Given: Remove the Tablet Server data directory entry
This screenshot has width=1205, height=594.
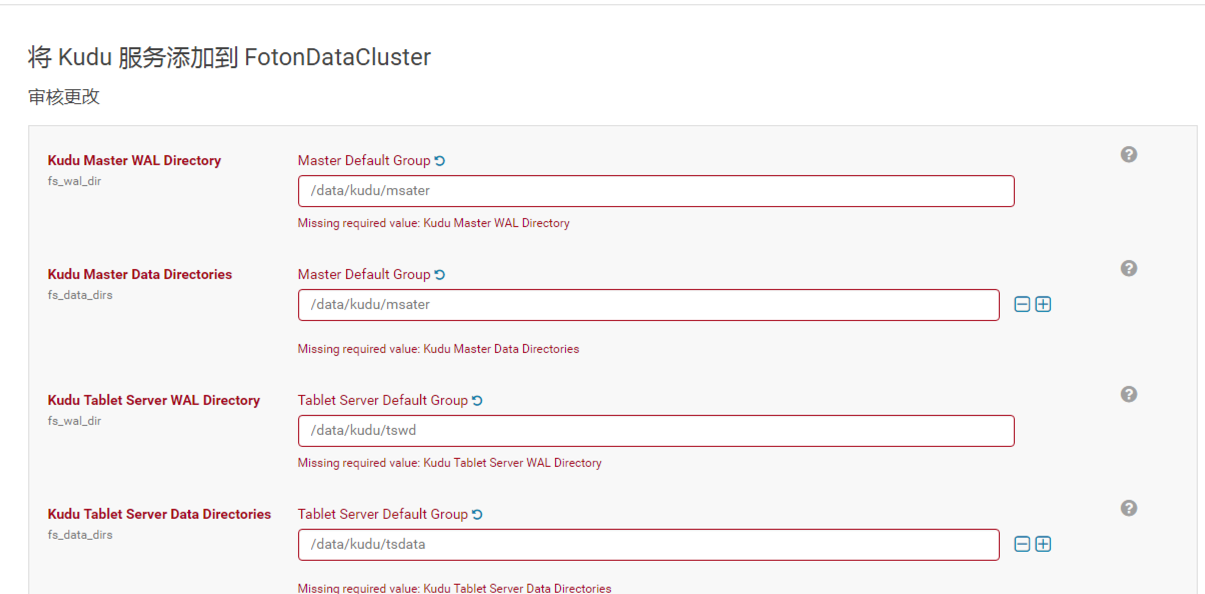Looking at the screenshot, I should (x=1022, y=545).
